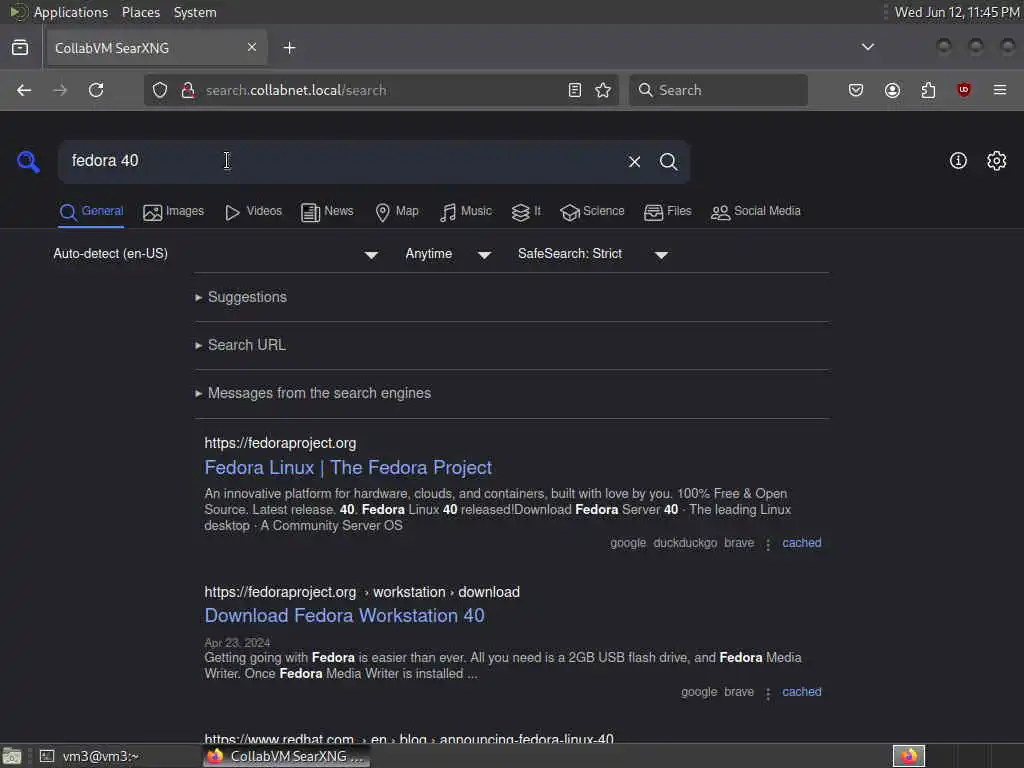The height and width of the screenshot is (768, 1024).
Task: Open Download Fedora Workstation 40 link
Action: (344, 615)
